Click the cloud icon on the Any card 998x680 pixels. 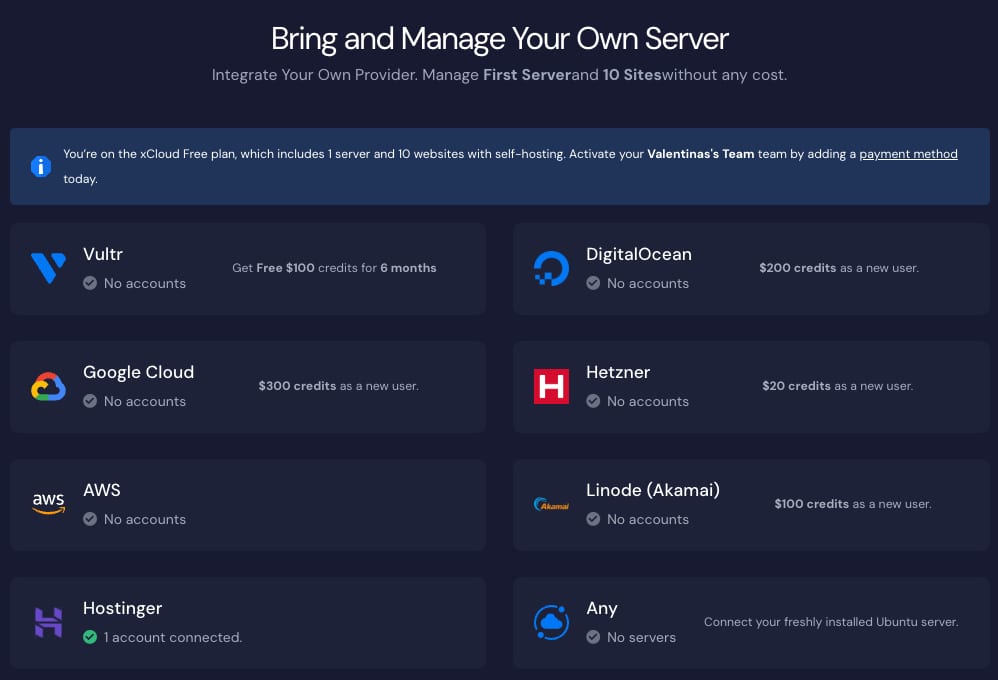point(551,622)
